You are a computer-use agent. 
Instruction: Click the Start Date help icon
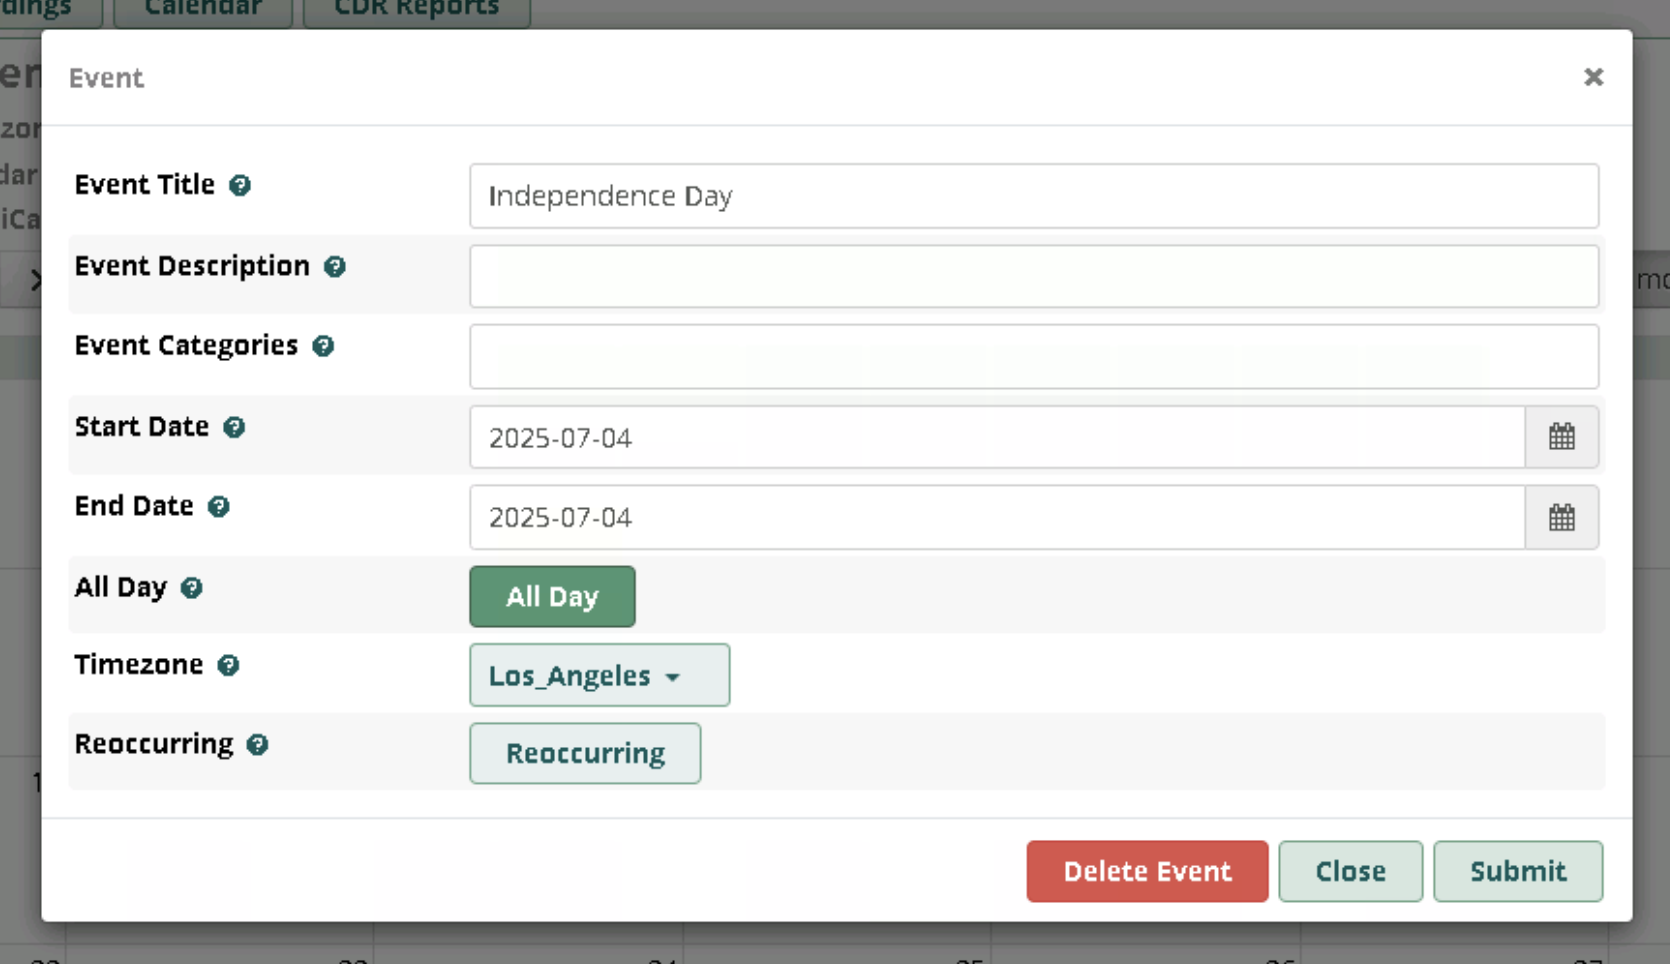234,427
